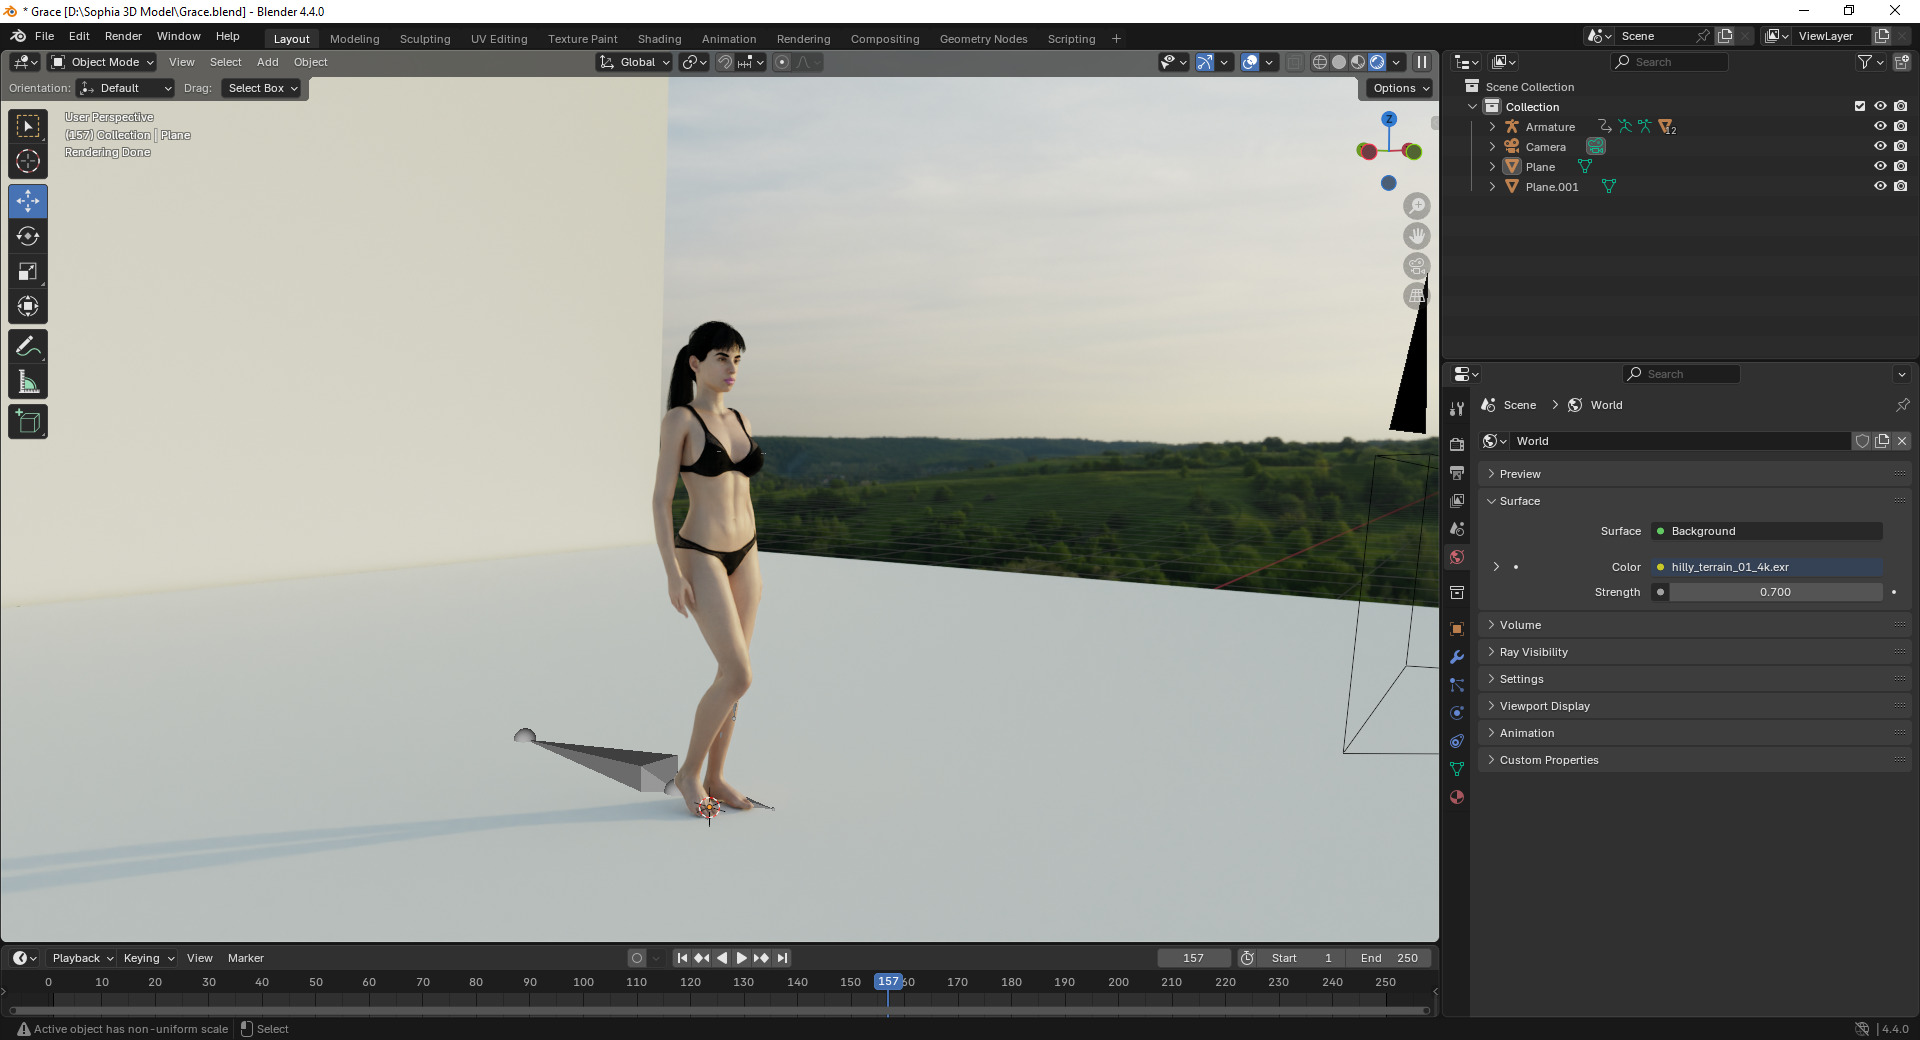Select the Add Cube tool
Viewport: 1920px width, 1040px height.
point(28,422)
